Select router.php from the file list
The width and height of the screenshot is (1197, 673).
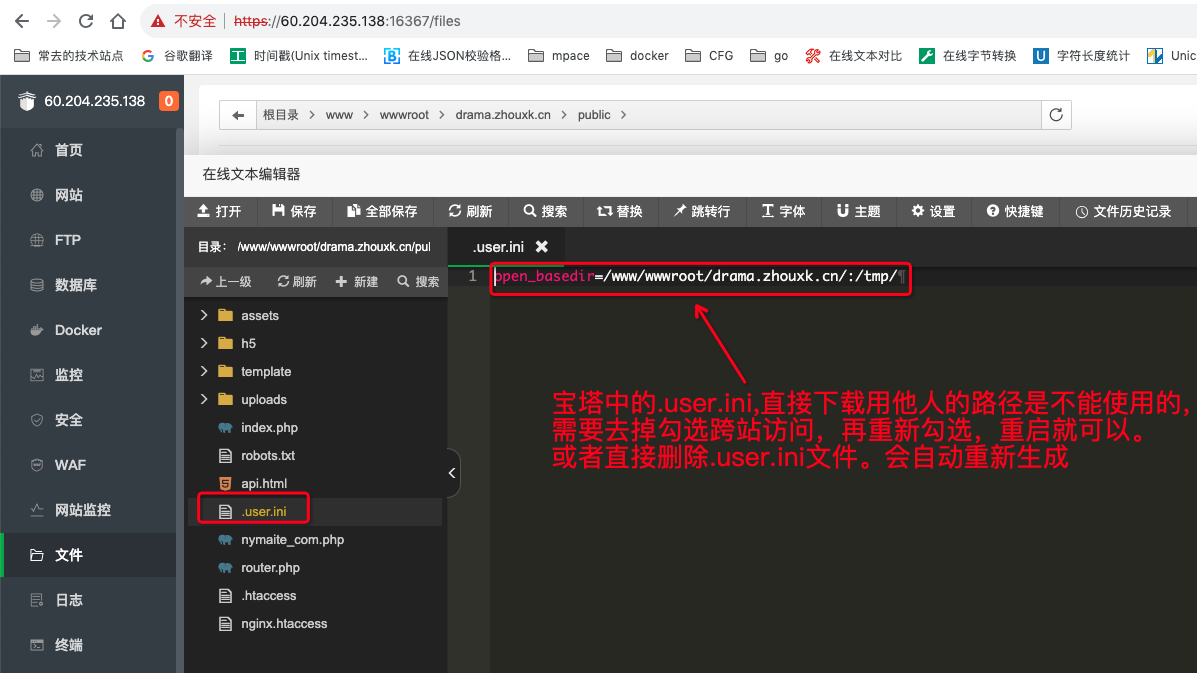[x=270, y=567]
